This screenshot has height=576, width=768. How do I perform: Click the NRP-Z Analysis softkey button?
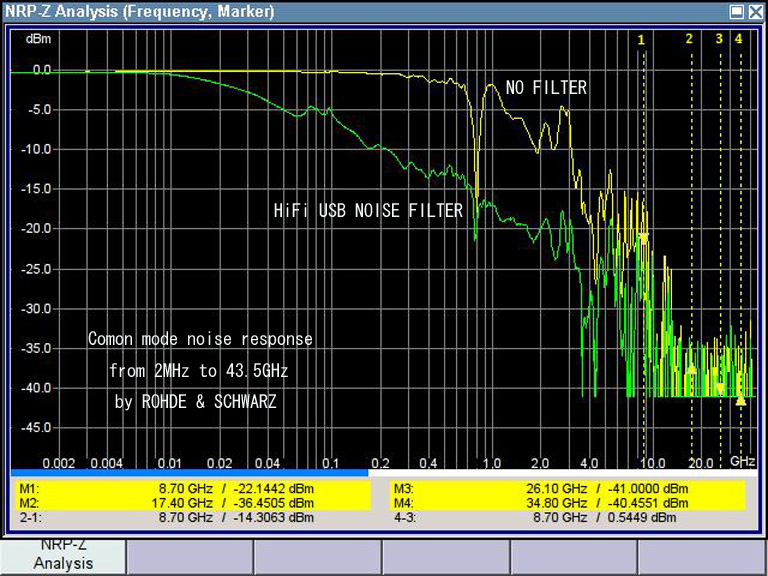63,557
